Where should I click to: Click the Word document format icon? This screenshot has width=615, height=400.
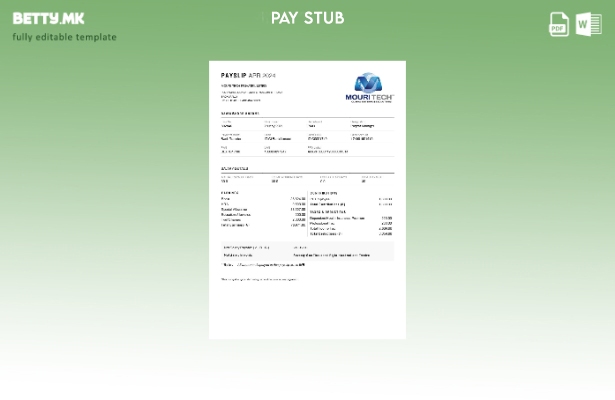point(589,25)
